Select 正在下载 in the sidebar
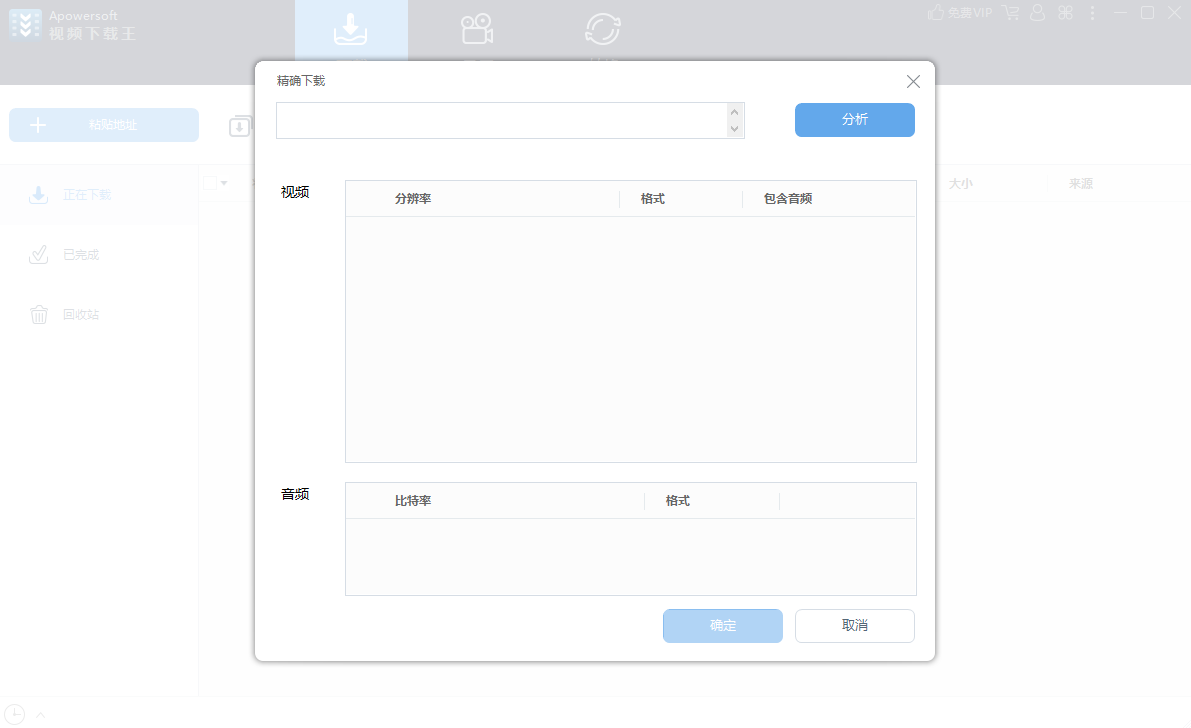The height and width of the screenshot is (728, 1191). (x=87, y=195)
